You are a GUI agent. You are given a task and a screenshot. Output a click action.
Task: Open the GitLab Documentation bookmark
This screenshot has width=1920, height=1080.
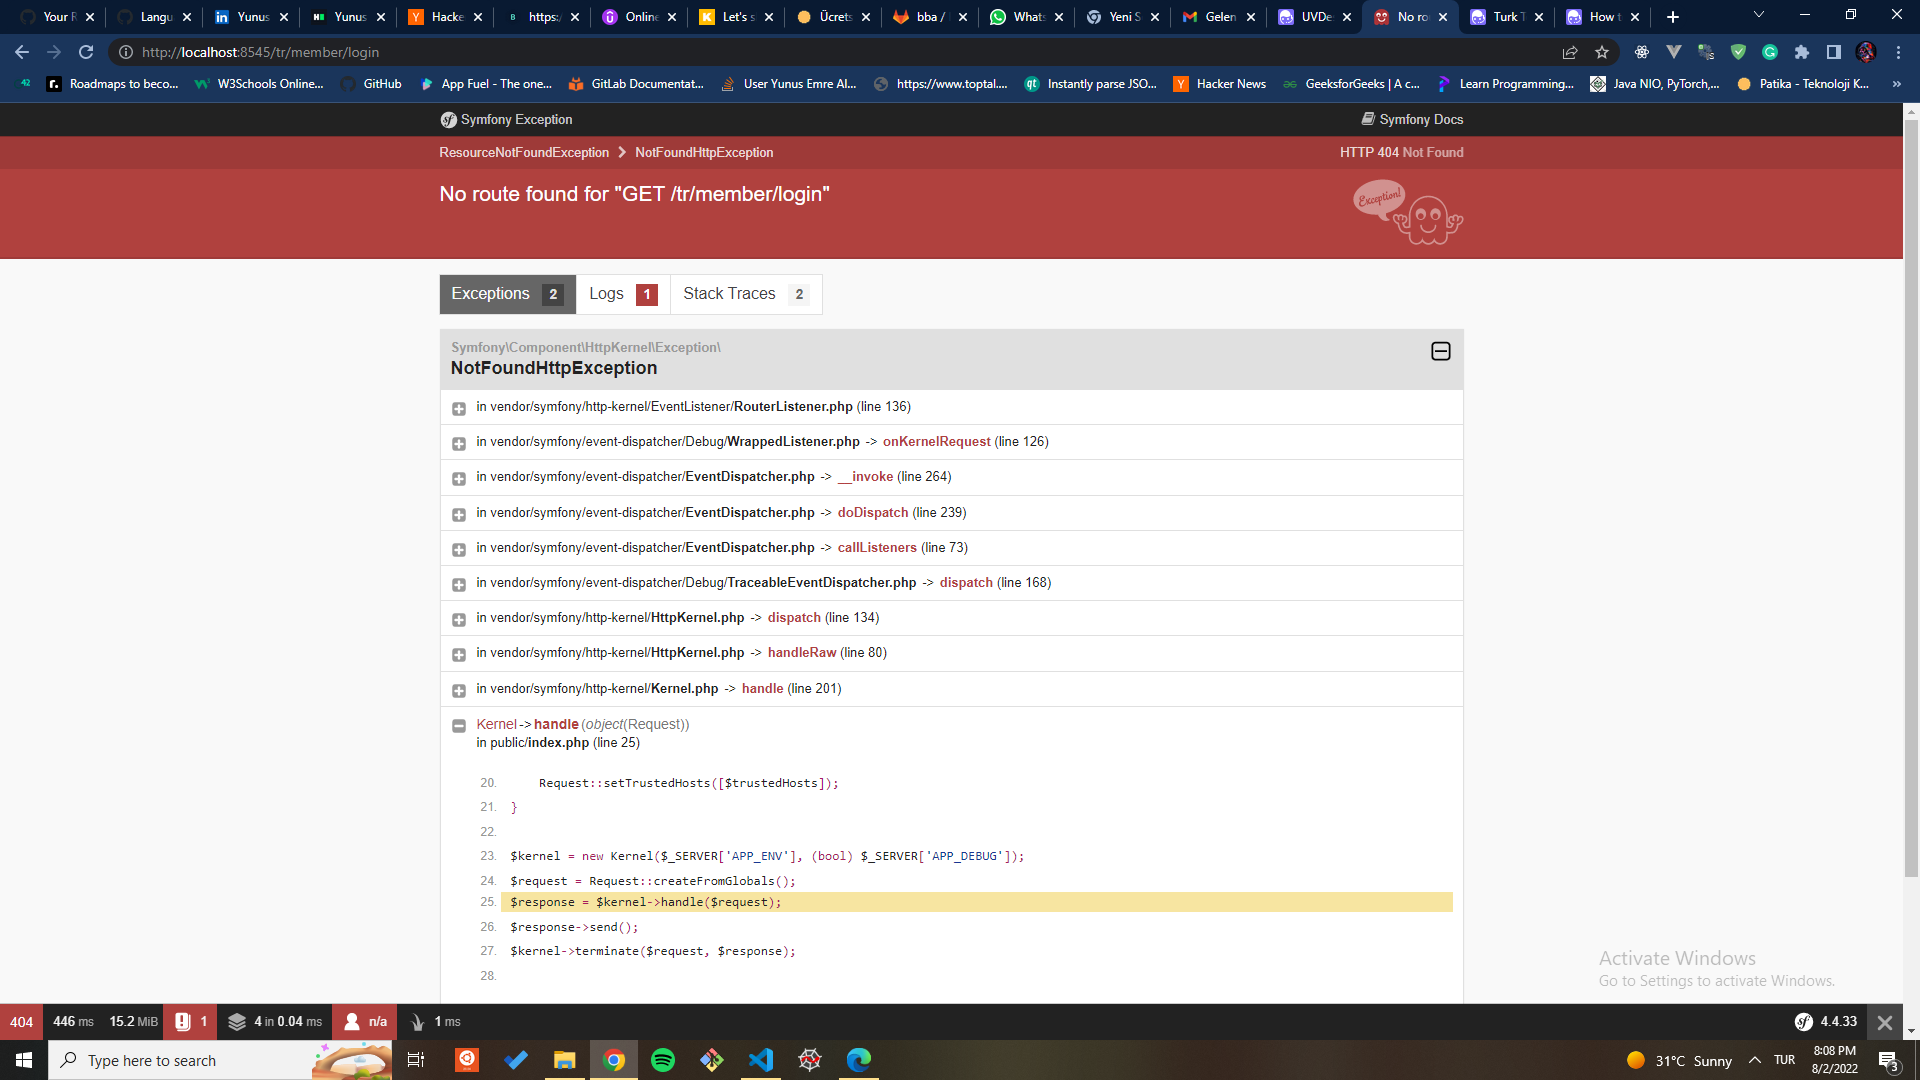click(x=636, y=84)
